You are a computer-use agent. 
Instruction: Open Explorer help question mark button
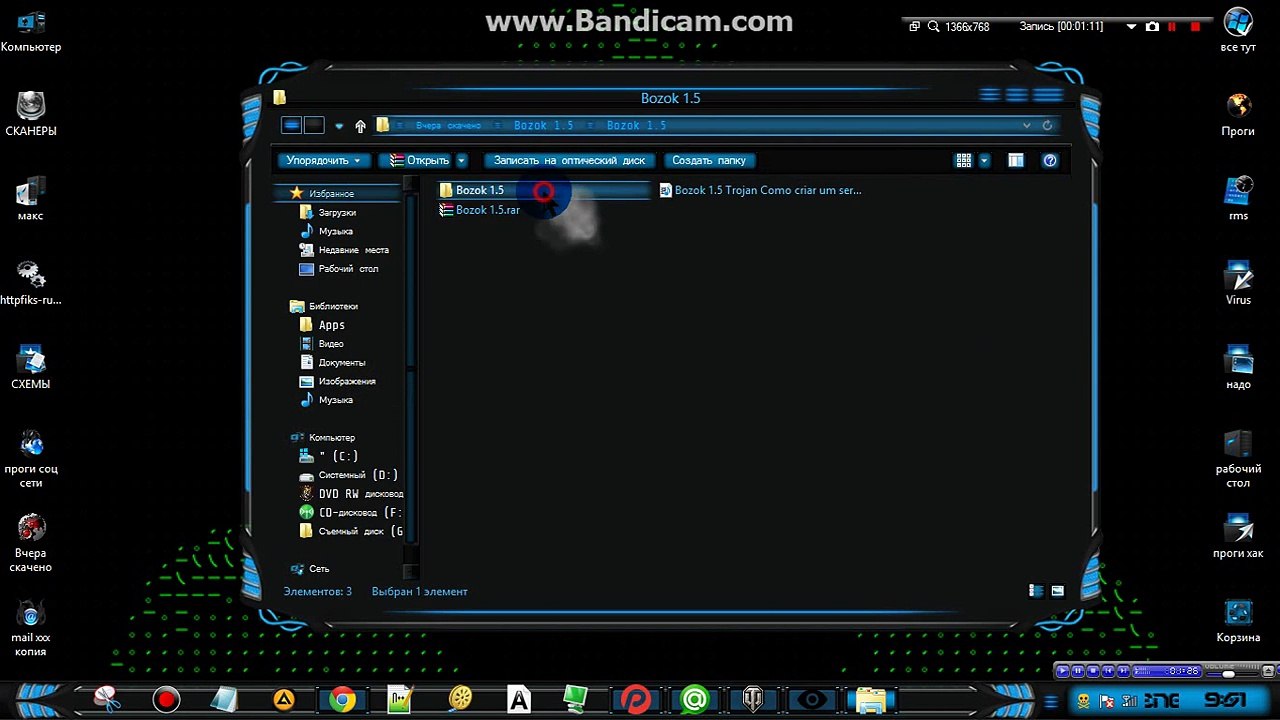(x=1050, y=160)
